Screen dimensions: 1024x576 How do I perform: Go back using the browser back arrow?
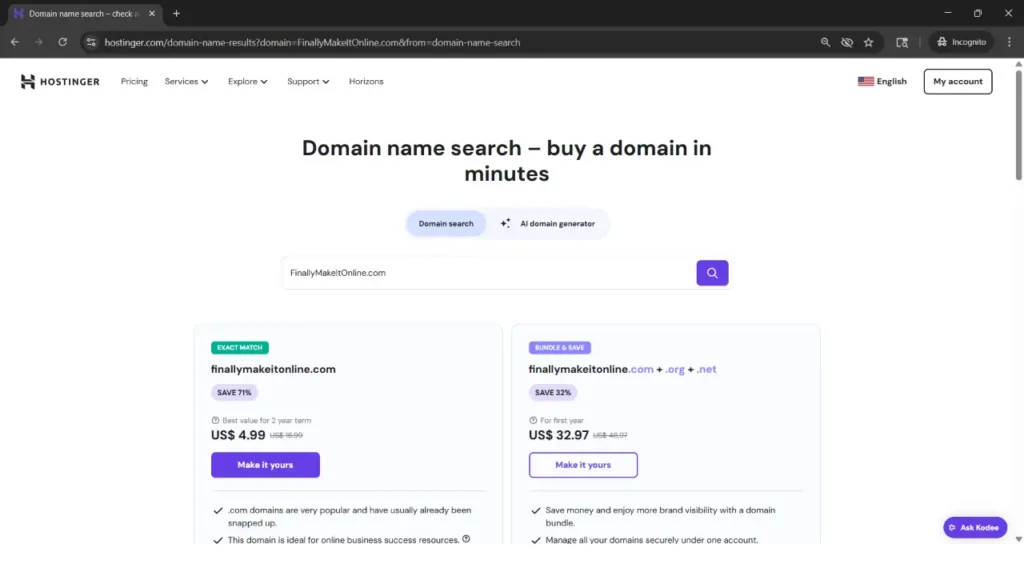tap(15, 42)
